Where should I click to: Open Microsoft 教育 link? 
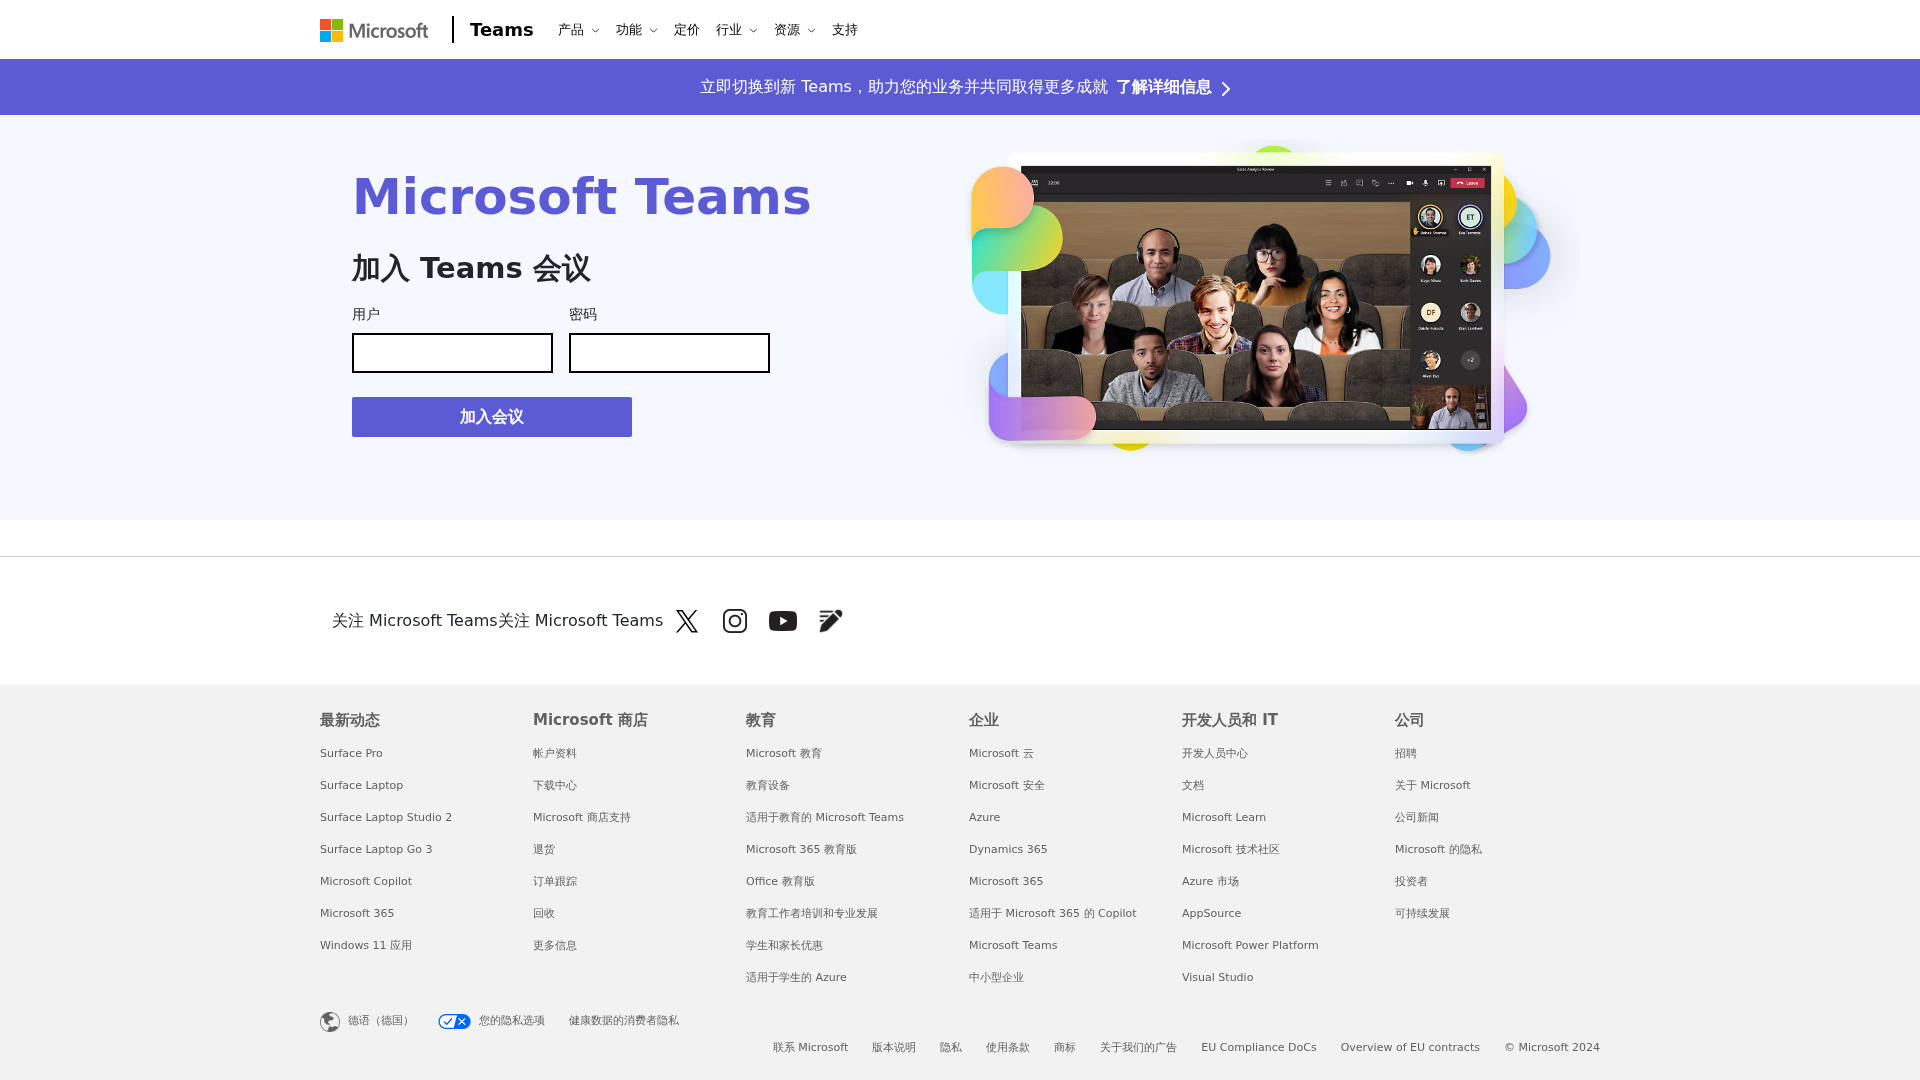784,753
